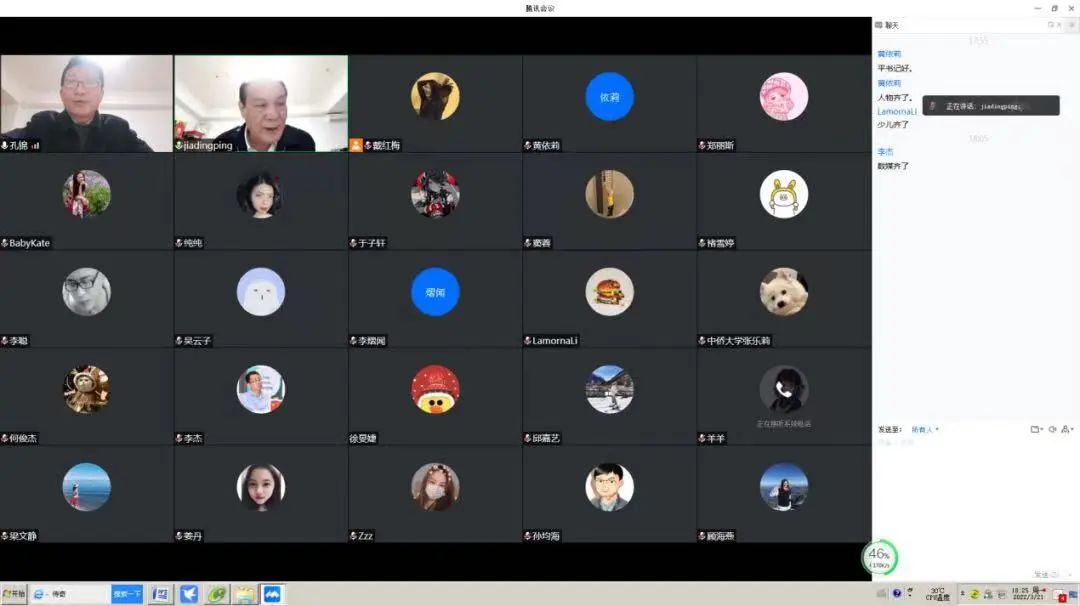The width and height of the screenshot is (1080, 606).
Task: Click LamornaLi's burger avatar
Action: click(610, 292)
